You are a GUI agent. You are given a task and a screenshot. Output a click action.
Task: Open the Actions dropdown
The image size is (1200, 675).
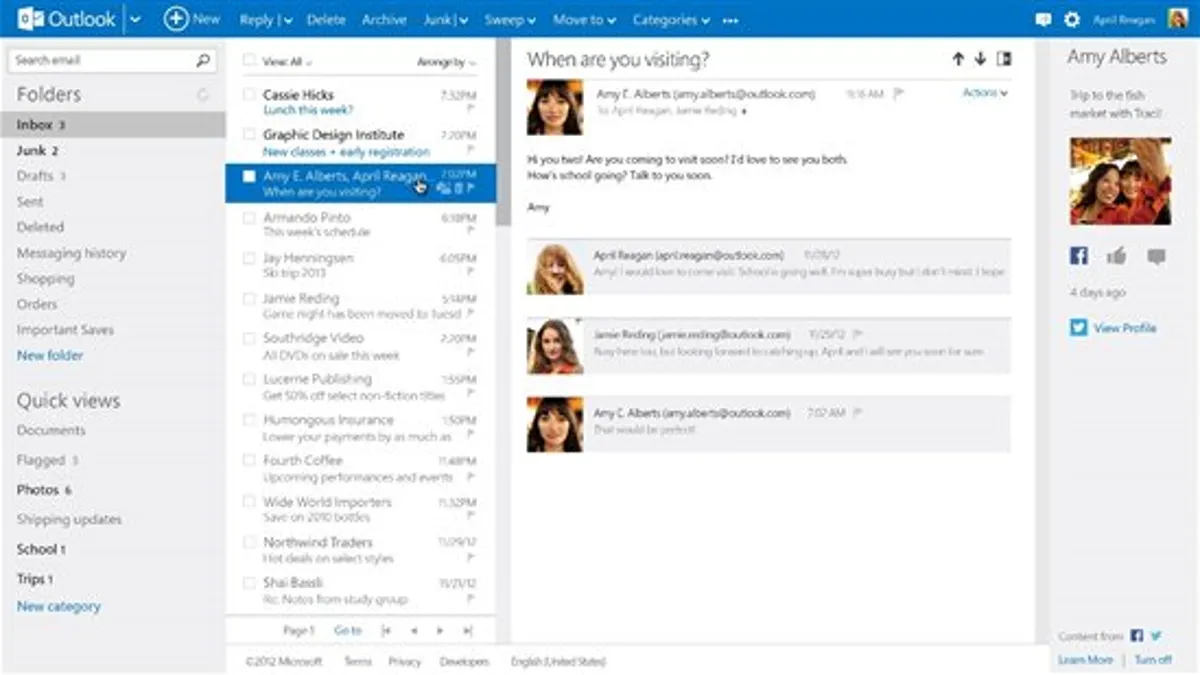tap(985, 93)
